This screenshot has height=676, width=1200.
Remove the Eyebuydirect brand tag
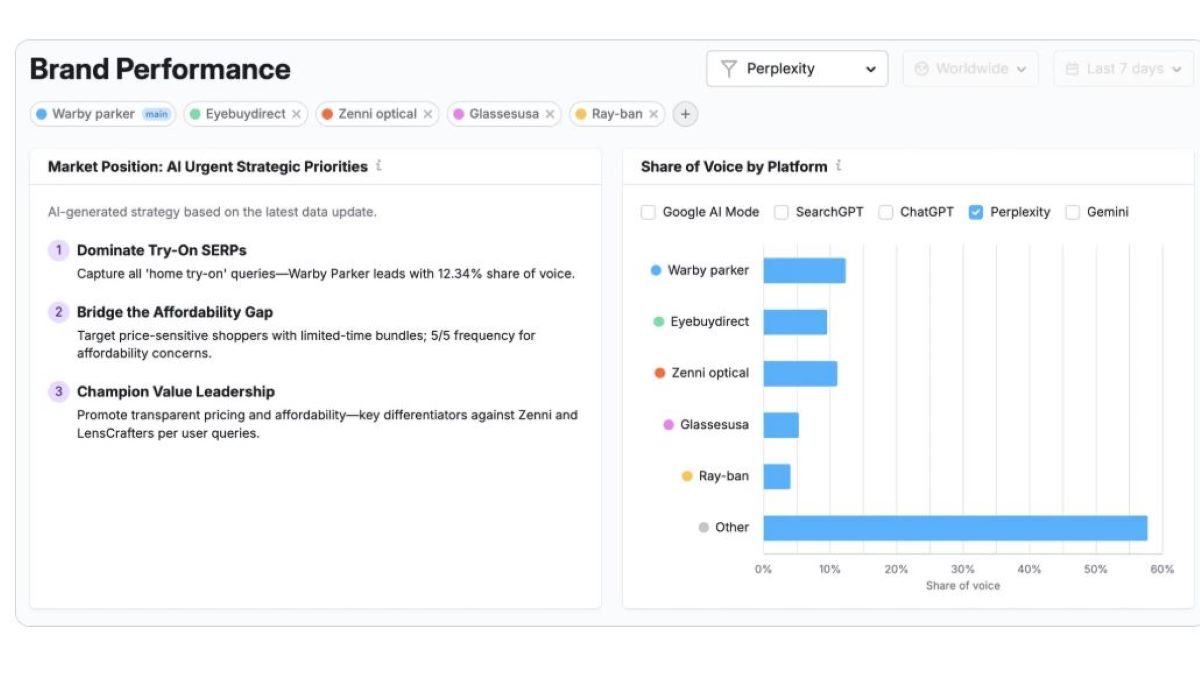pyautogui.click(x=296, y=114)
